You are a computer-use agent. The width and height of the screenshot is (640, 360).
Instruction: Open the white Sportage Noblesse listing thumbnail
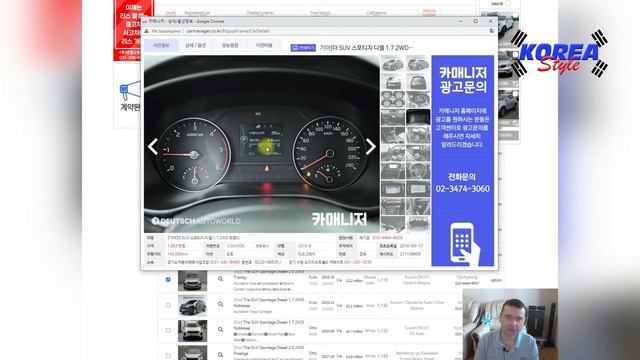click(192, 331)
